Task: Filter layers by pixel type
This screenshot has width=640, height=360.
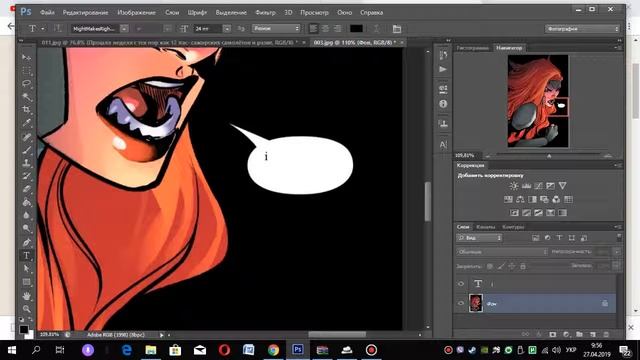Action: (536, 238)
